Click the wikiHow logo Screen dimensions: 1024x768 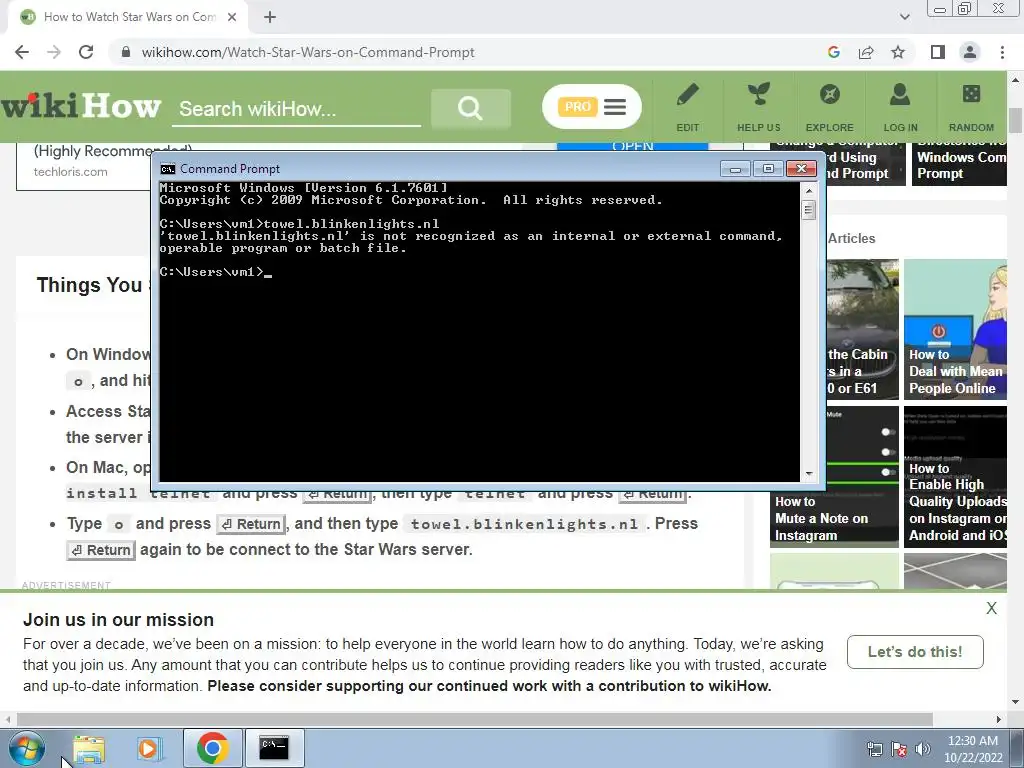81,105
